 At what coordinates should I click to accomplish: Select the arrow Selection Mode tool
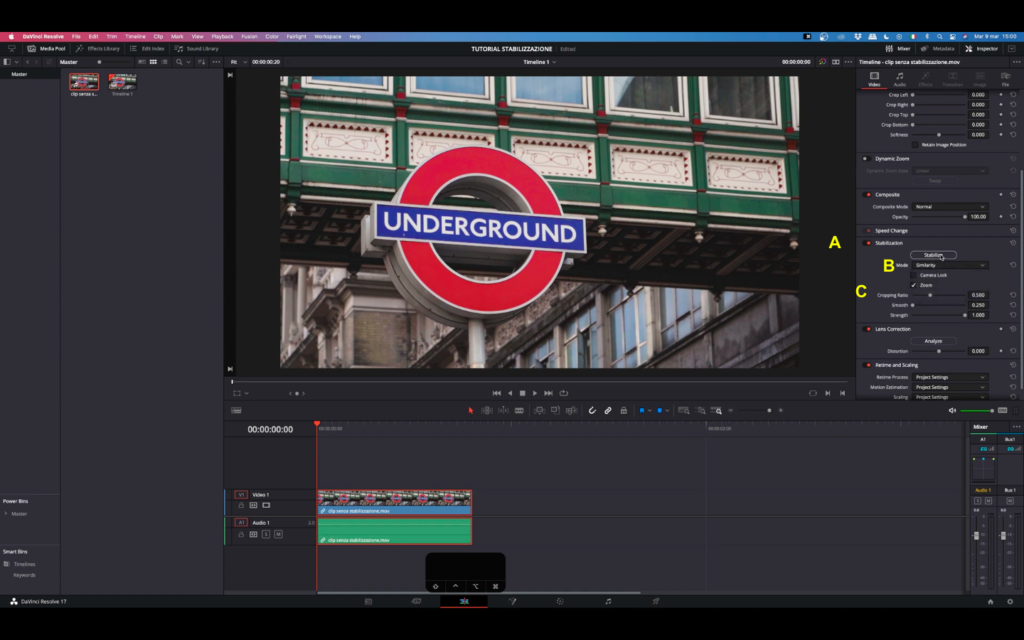point(470,411)
